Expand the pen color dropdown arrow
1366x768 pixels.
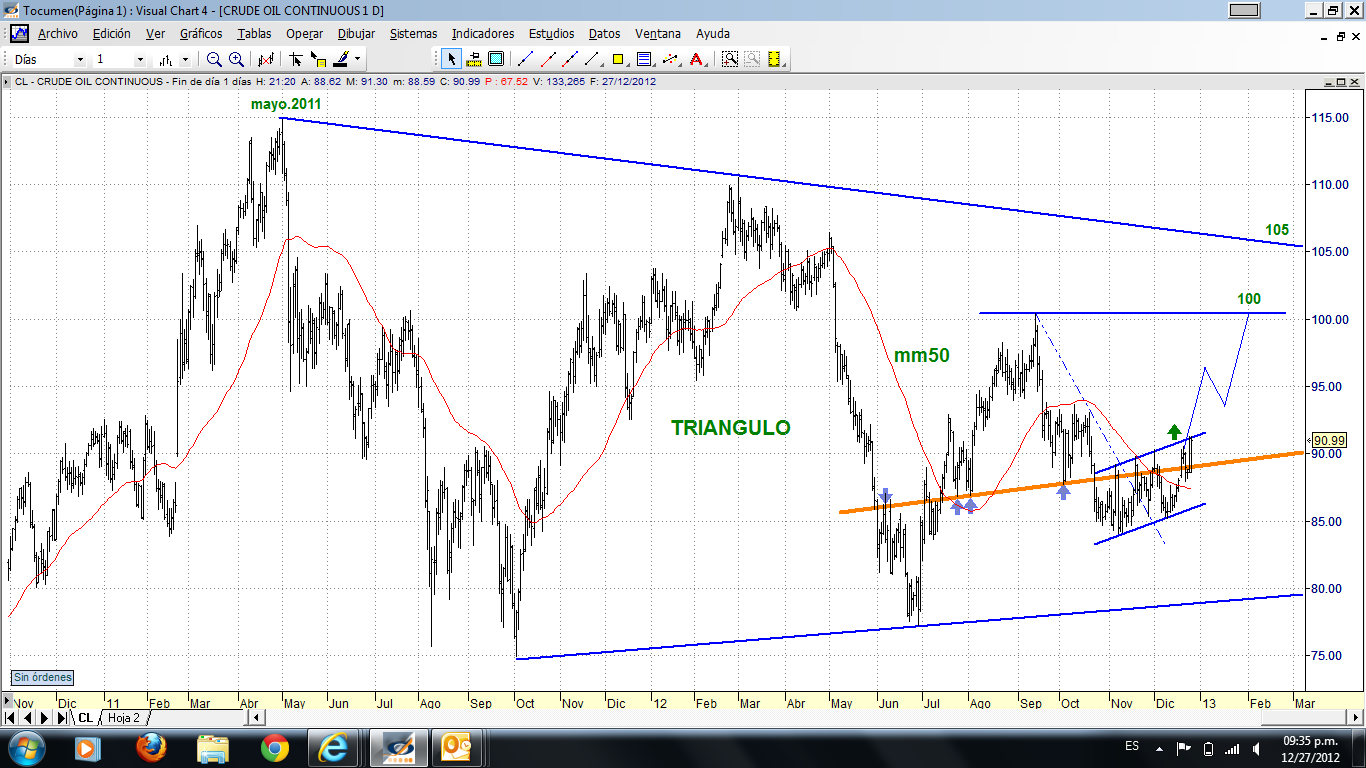tap(357, 60)
